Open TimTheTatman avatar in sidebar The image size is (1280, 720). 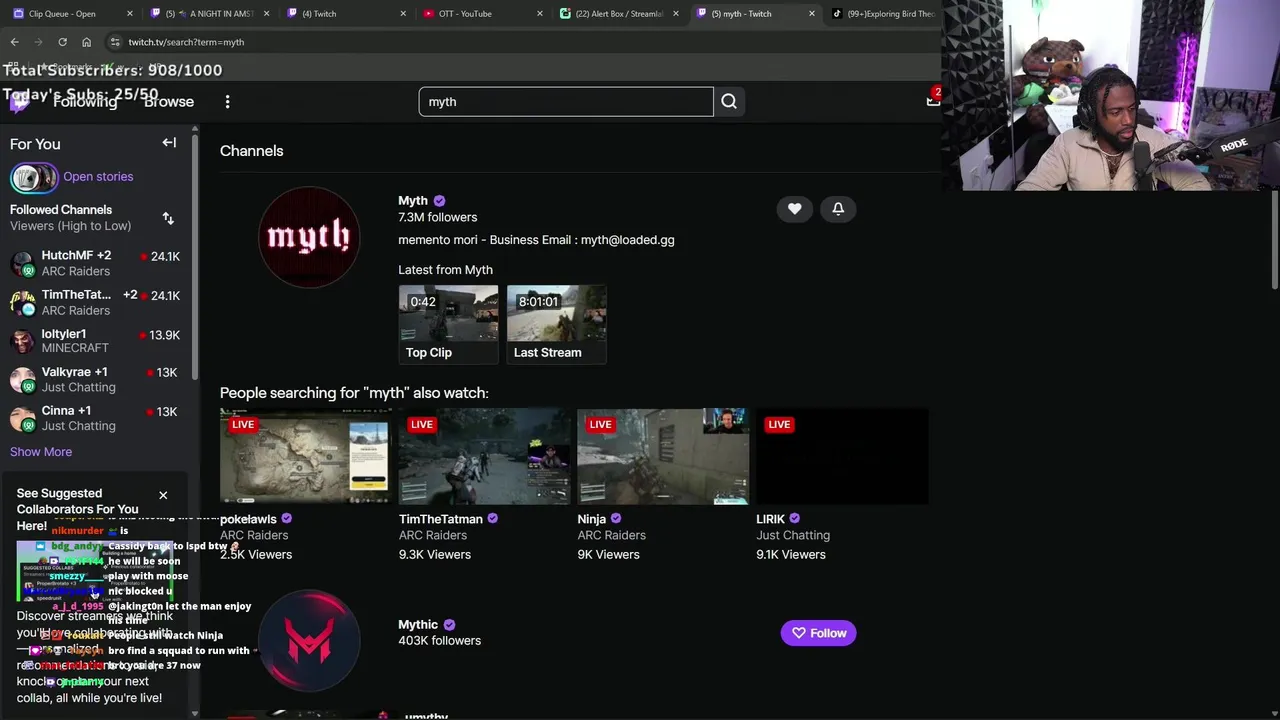(22, 303)
